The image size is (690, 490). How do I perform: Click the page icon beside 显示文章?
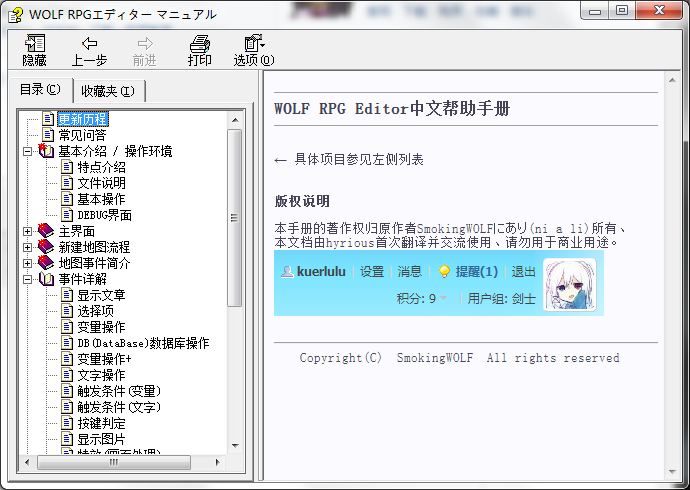(67, 295)
